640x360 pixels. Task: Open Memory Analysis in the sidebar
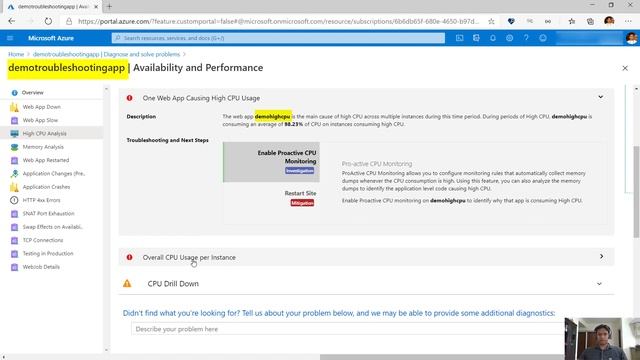pyautogui.click(x=43, y=147)
